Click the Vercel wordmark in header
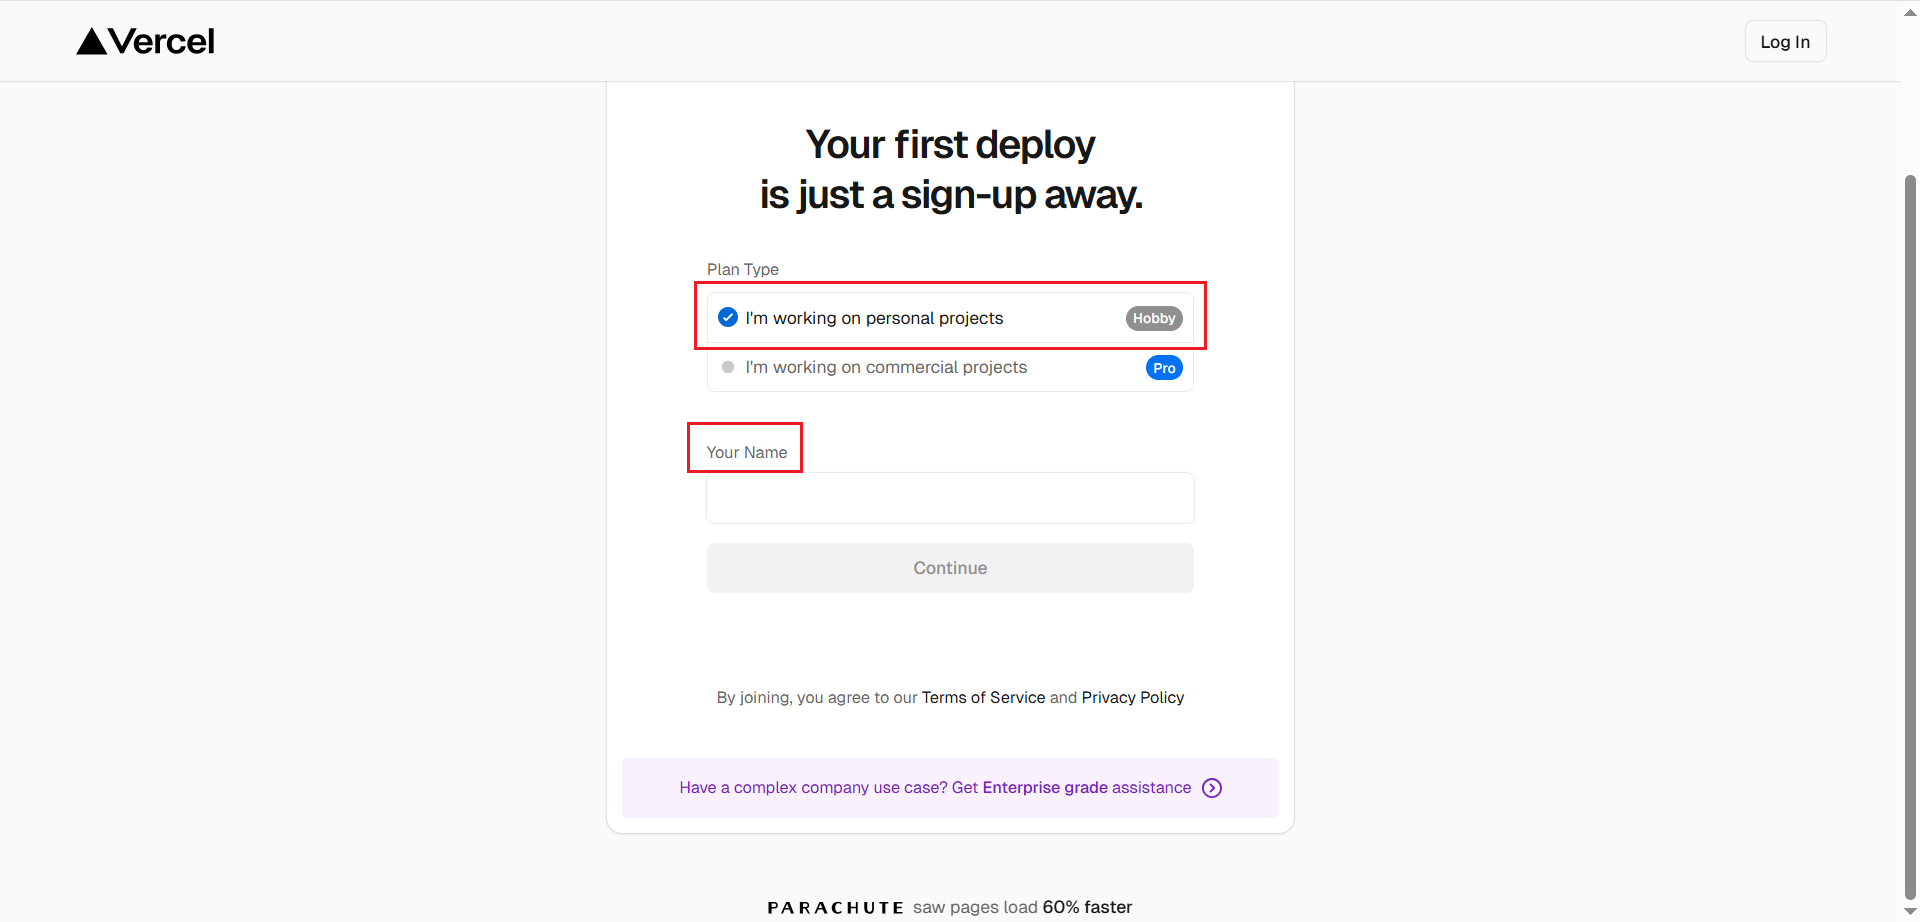Screen dimensions: 1920x922 (x=162, y=41)
